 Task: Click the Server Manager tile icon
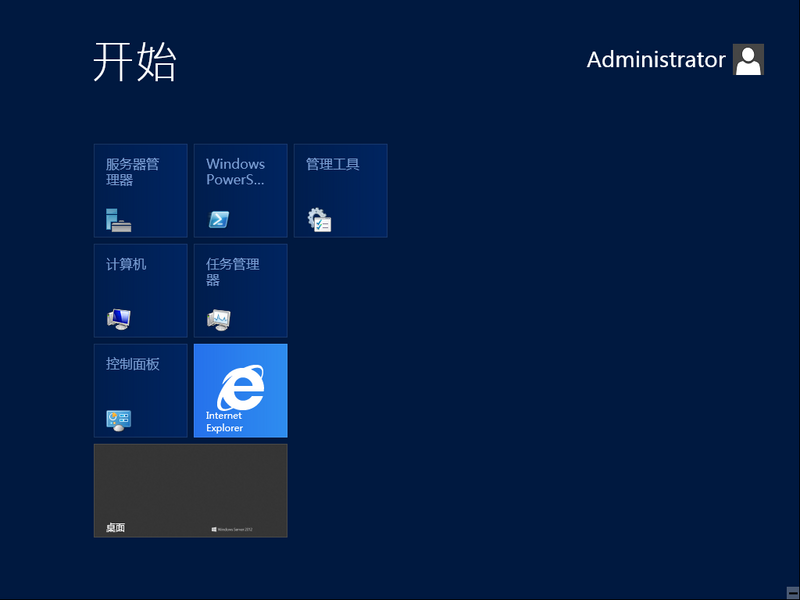pyautogui.click(x=119, y=220)
